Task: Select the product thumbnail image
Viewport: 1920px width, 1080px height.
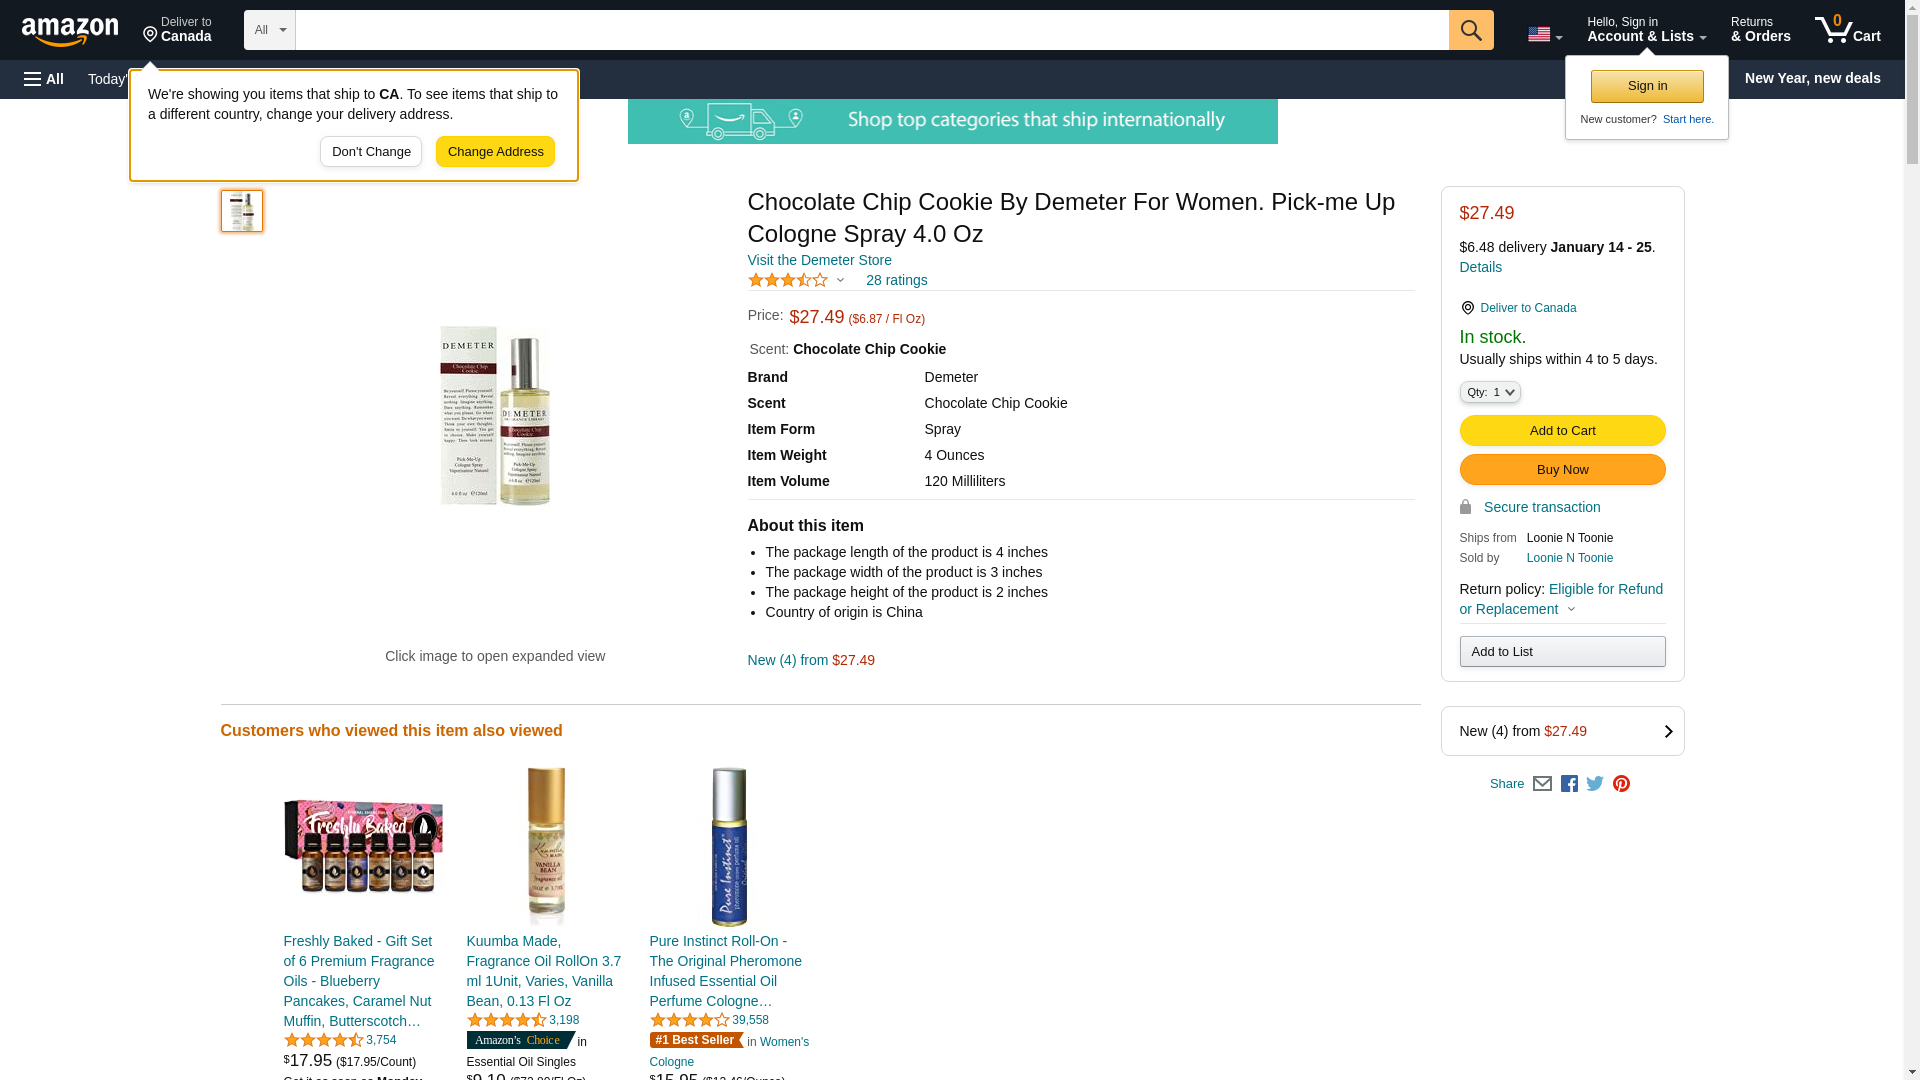Action: pos(242,211)
